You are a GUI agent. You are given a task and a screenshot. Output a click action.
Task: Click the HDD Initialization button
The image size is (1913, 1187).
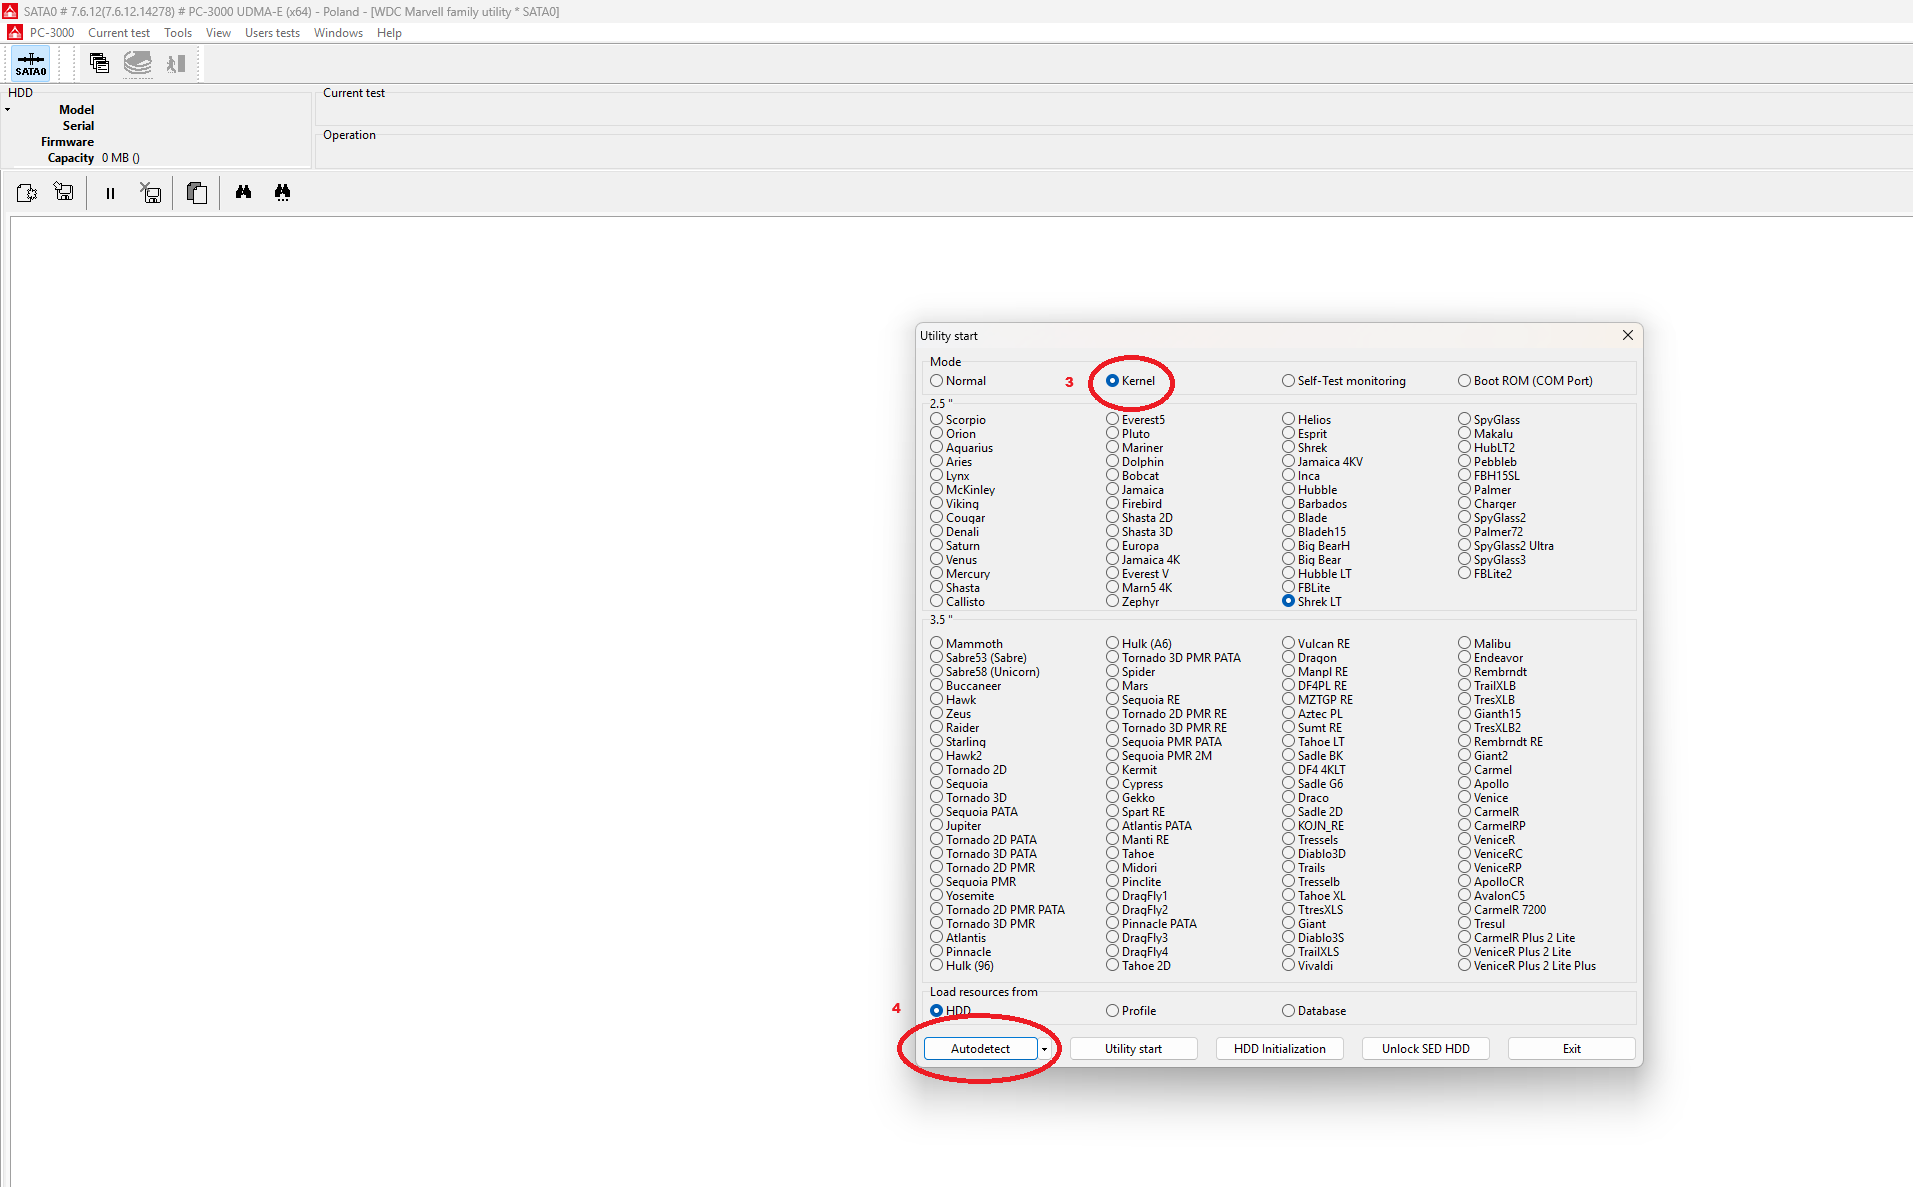point(1279,1049)
